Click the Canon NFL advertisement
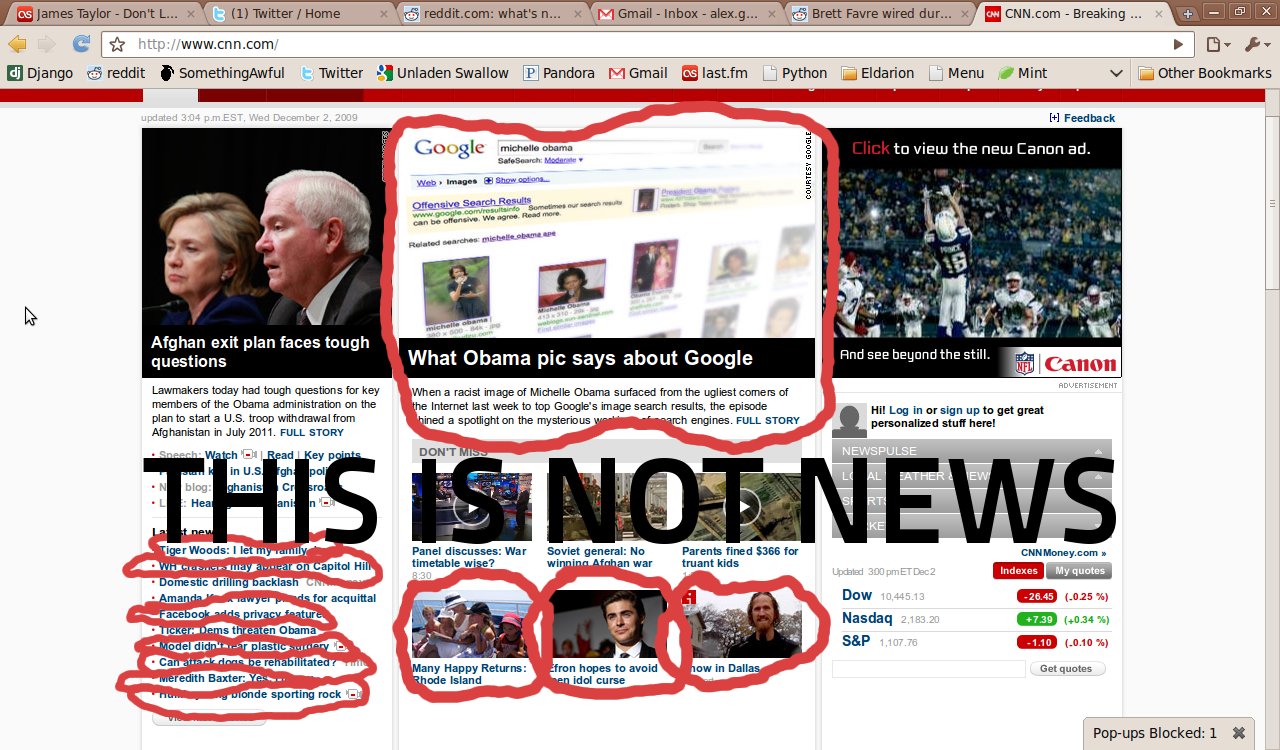Screen dimensions: 1280x750 click(x=971, y=253)
